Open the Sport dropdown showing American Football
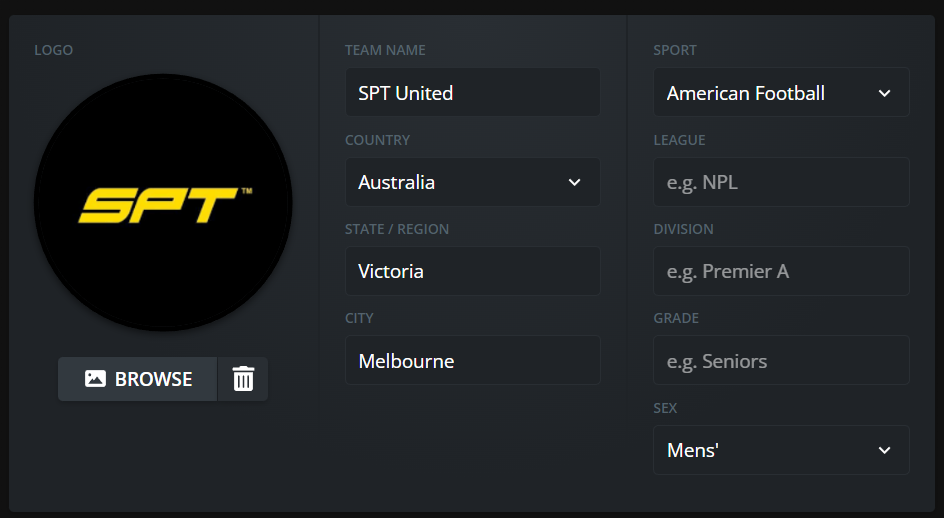This screenshot has width=944, height=518. pos(781,92)
